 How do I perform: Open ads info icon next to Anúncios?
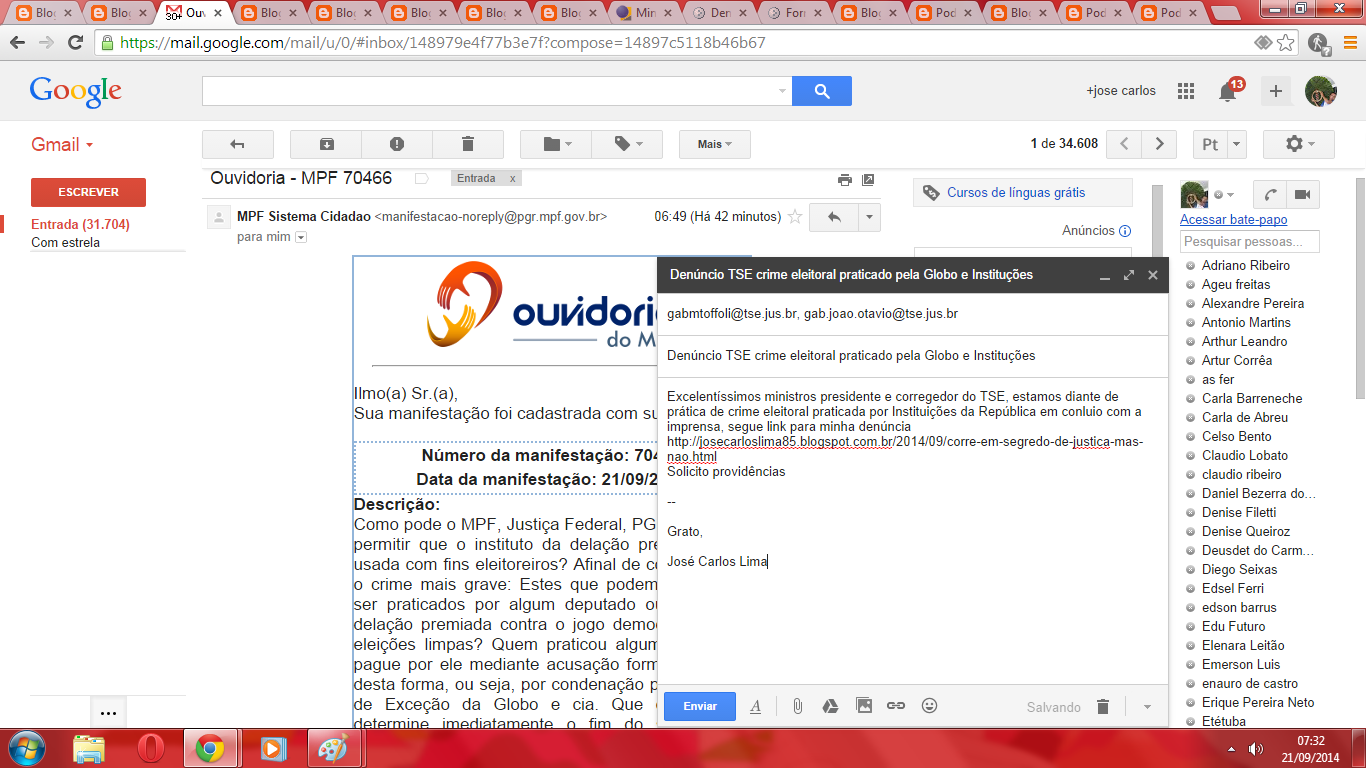(x=1125, y=231)
